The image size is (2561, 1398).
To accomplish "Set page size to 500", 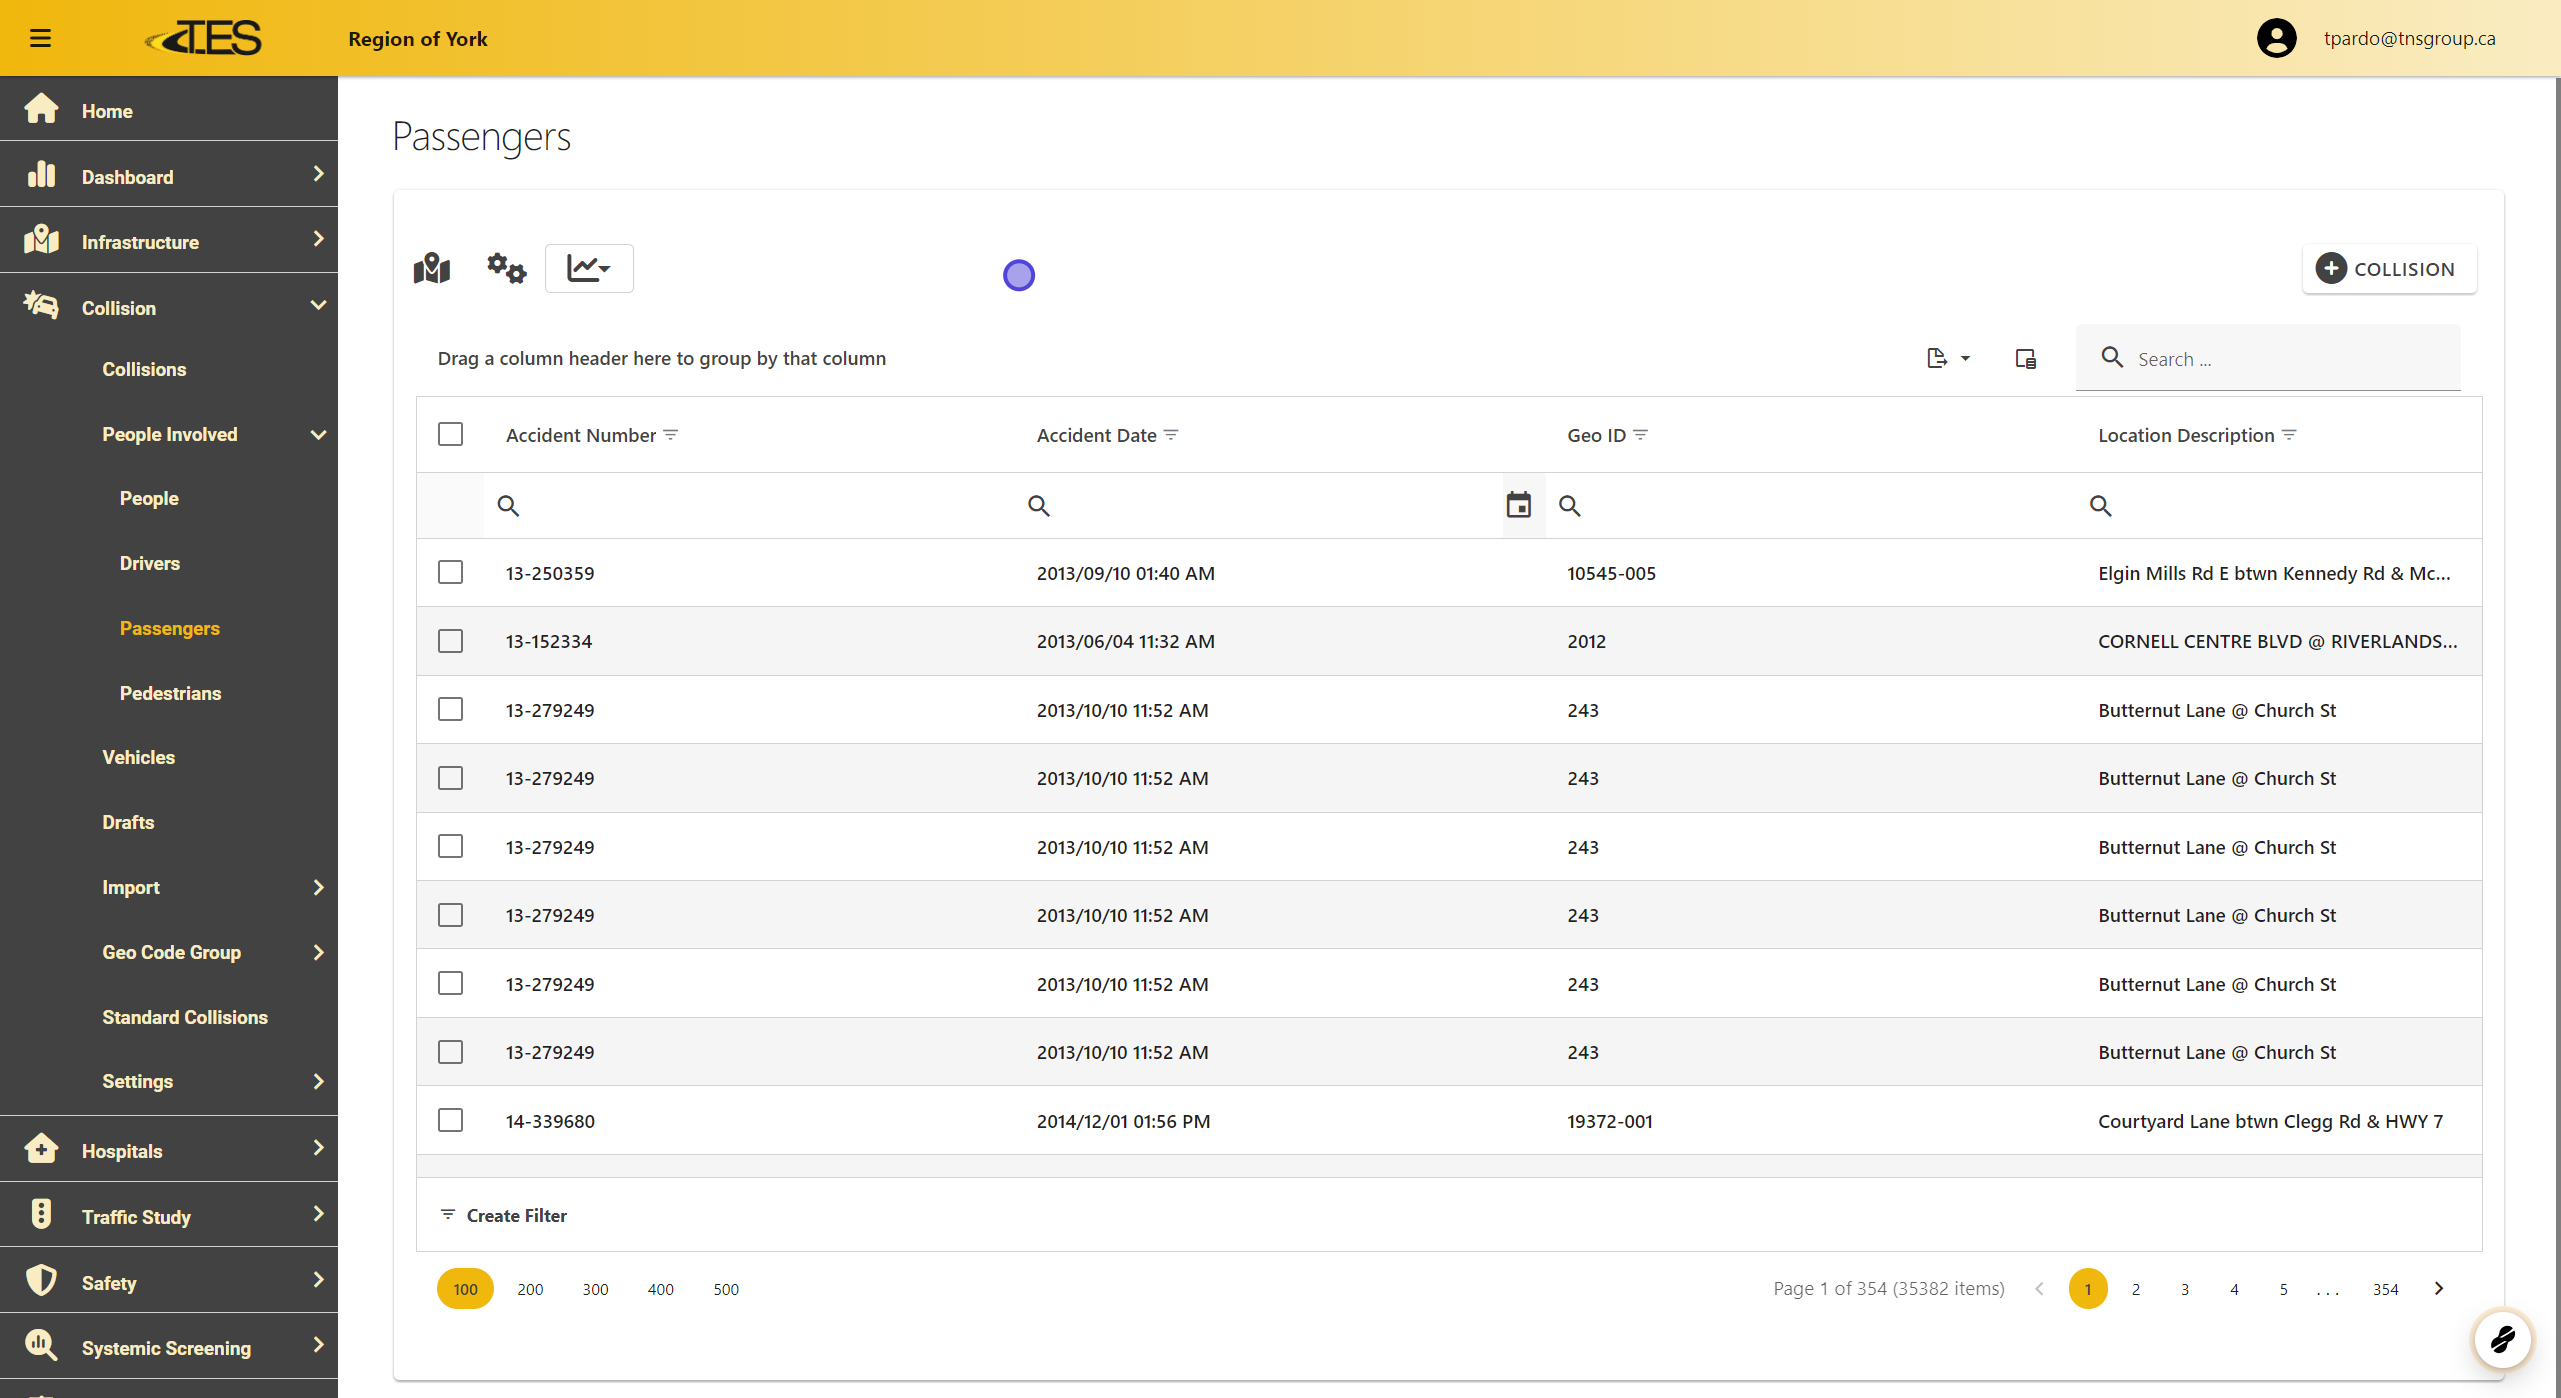I will click(725, 1289).
